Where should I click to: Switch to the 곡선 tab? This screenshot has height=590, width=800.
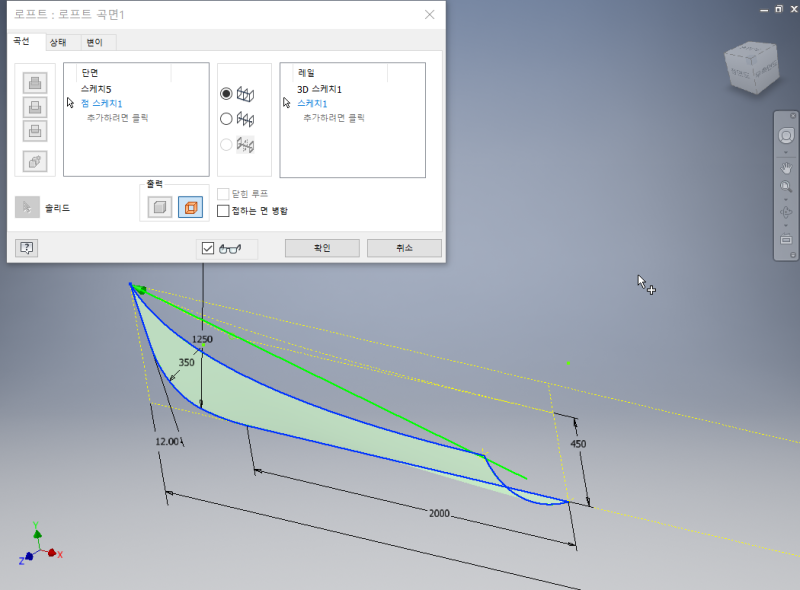pyautogui.click(x=21, y=41)
